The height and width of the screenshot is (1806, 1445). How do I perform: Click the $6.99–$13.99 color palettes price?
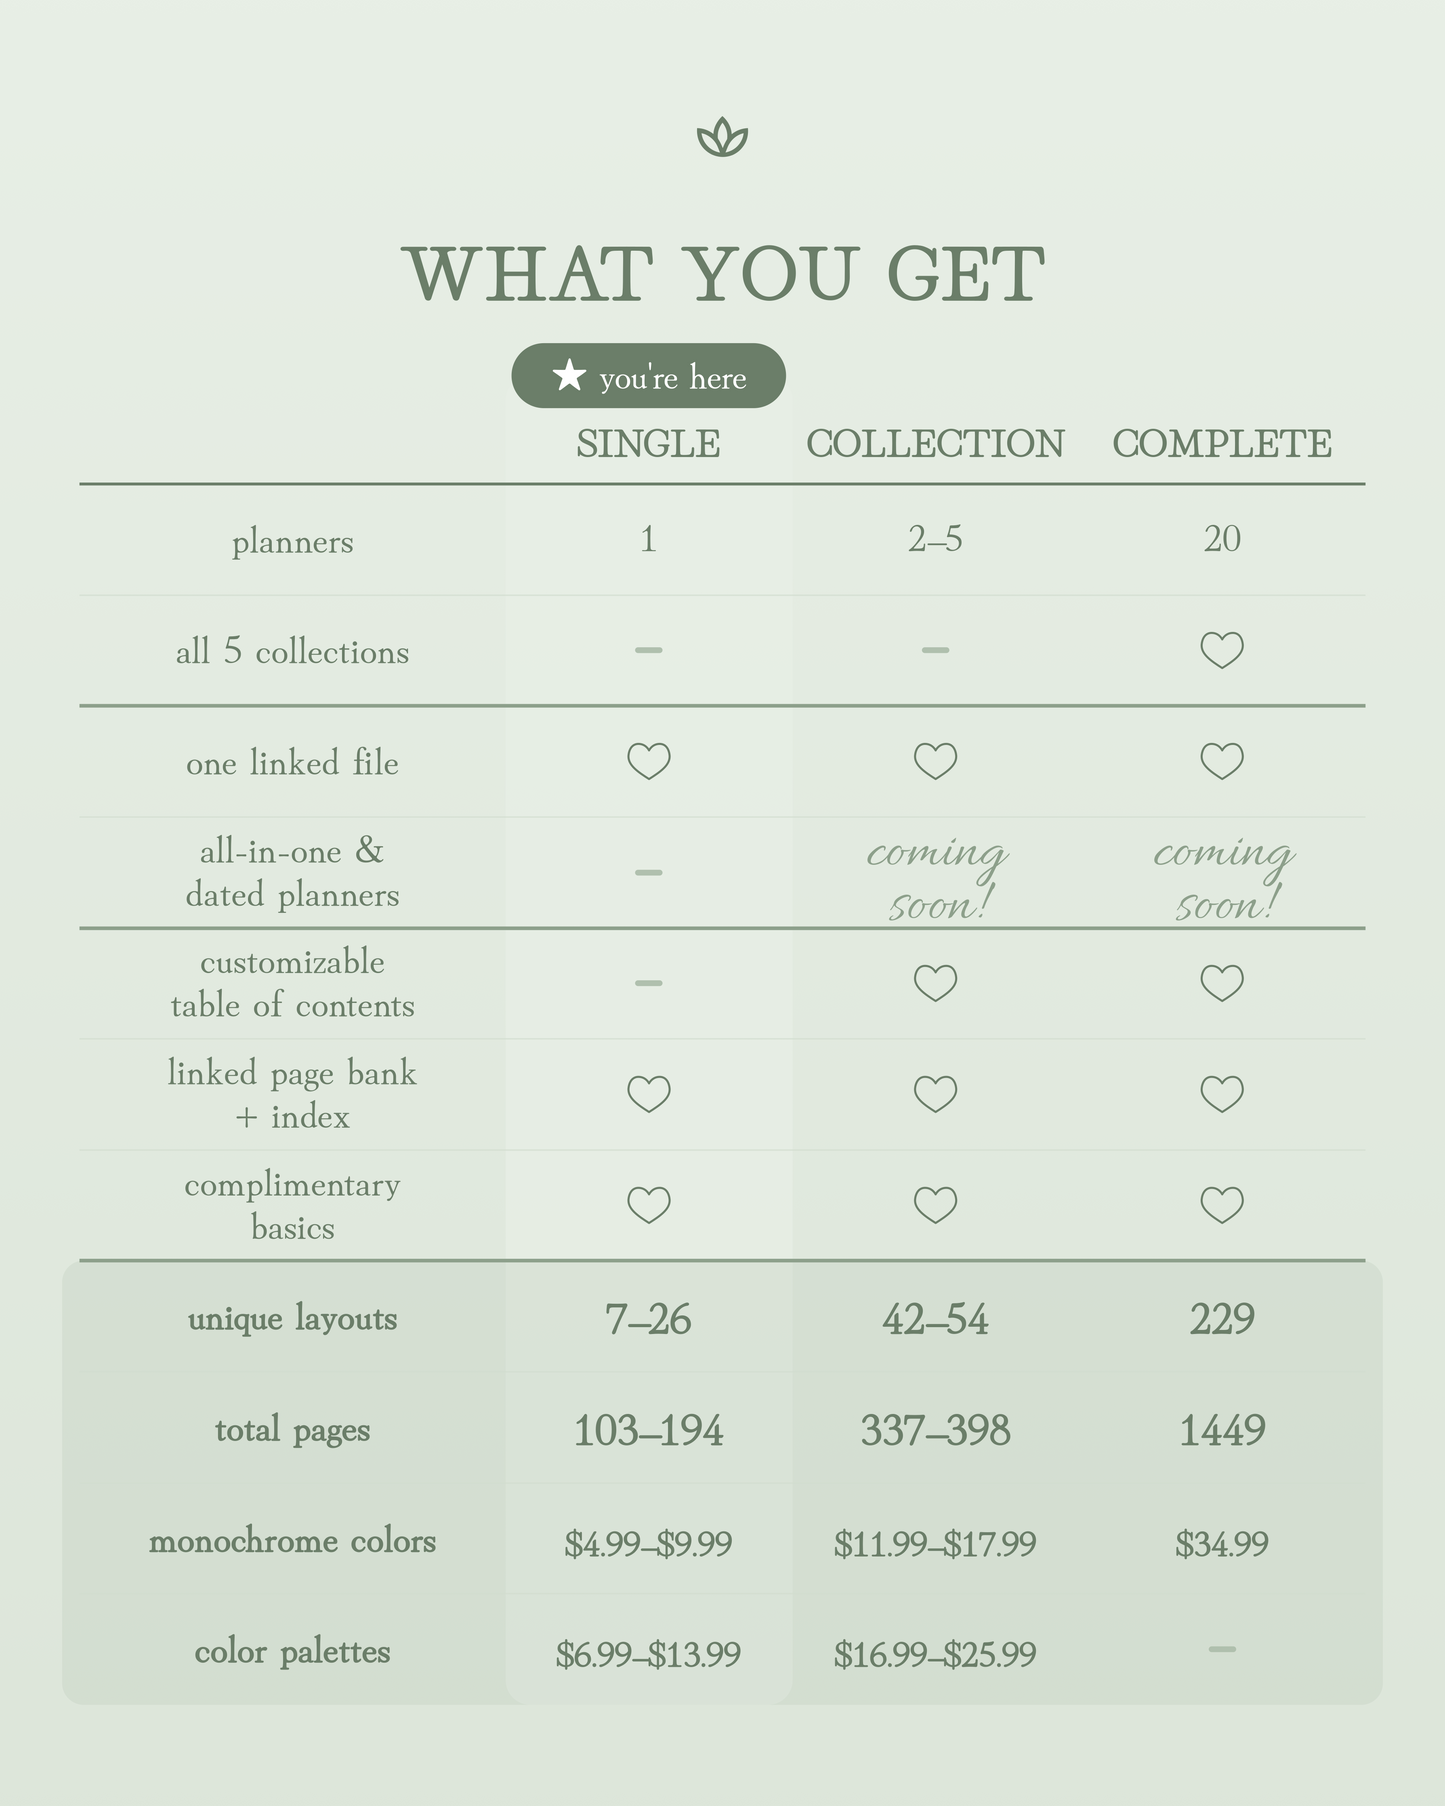(648, 1655)
